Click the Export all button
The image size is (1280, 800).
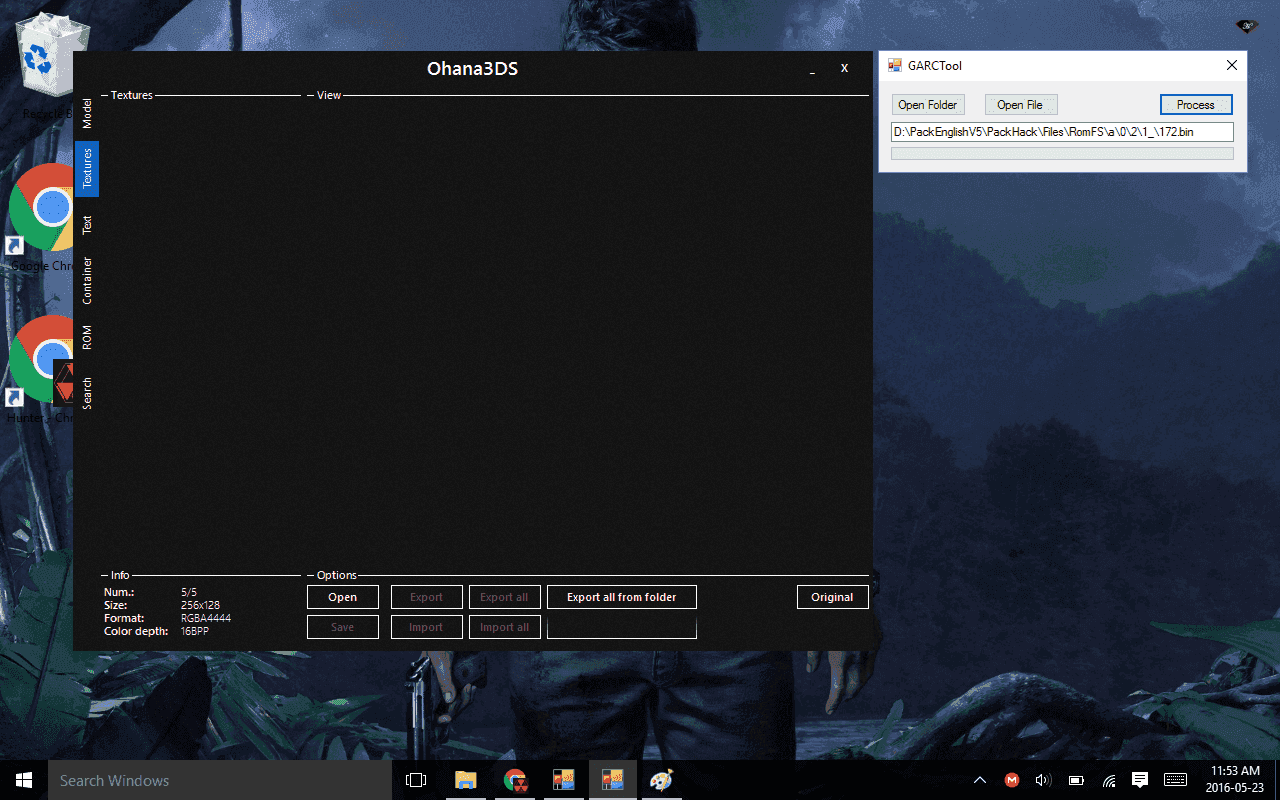click(x=504, y=597)
